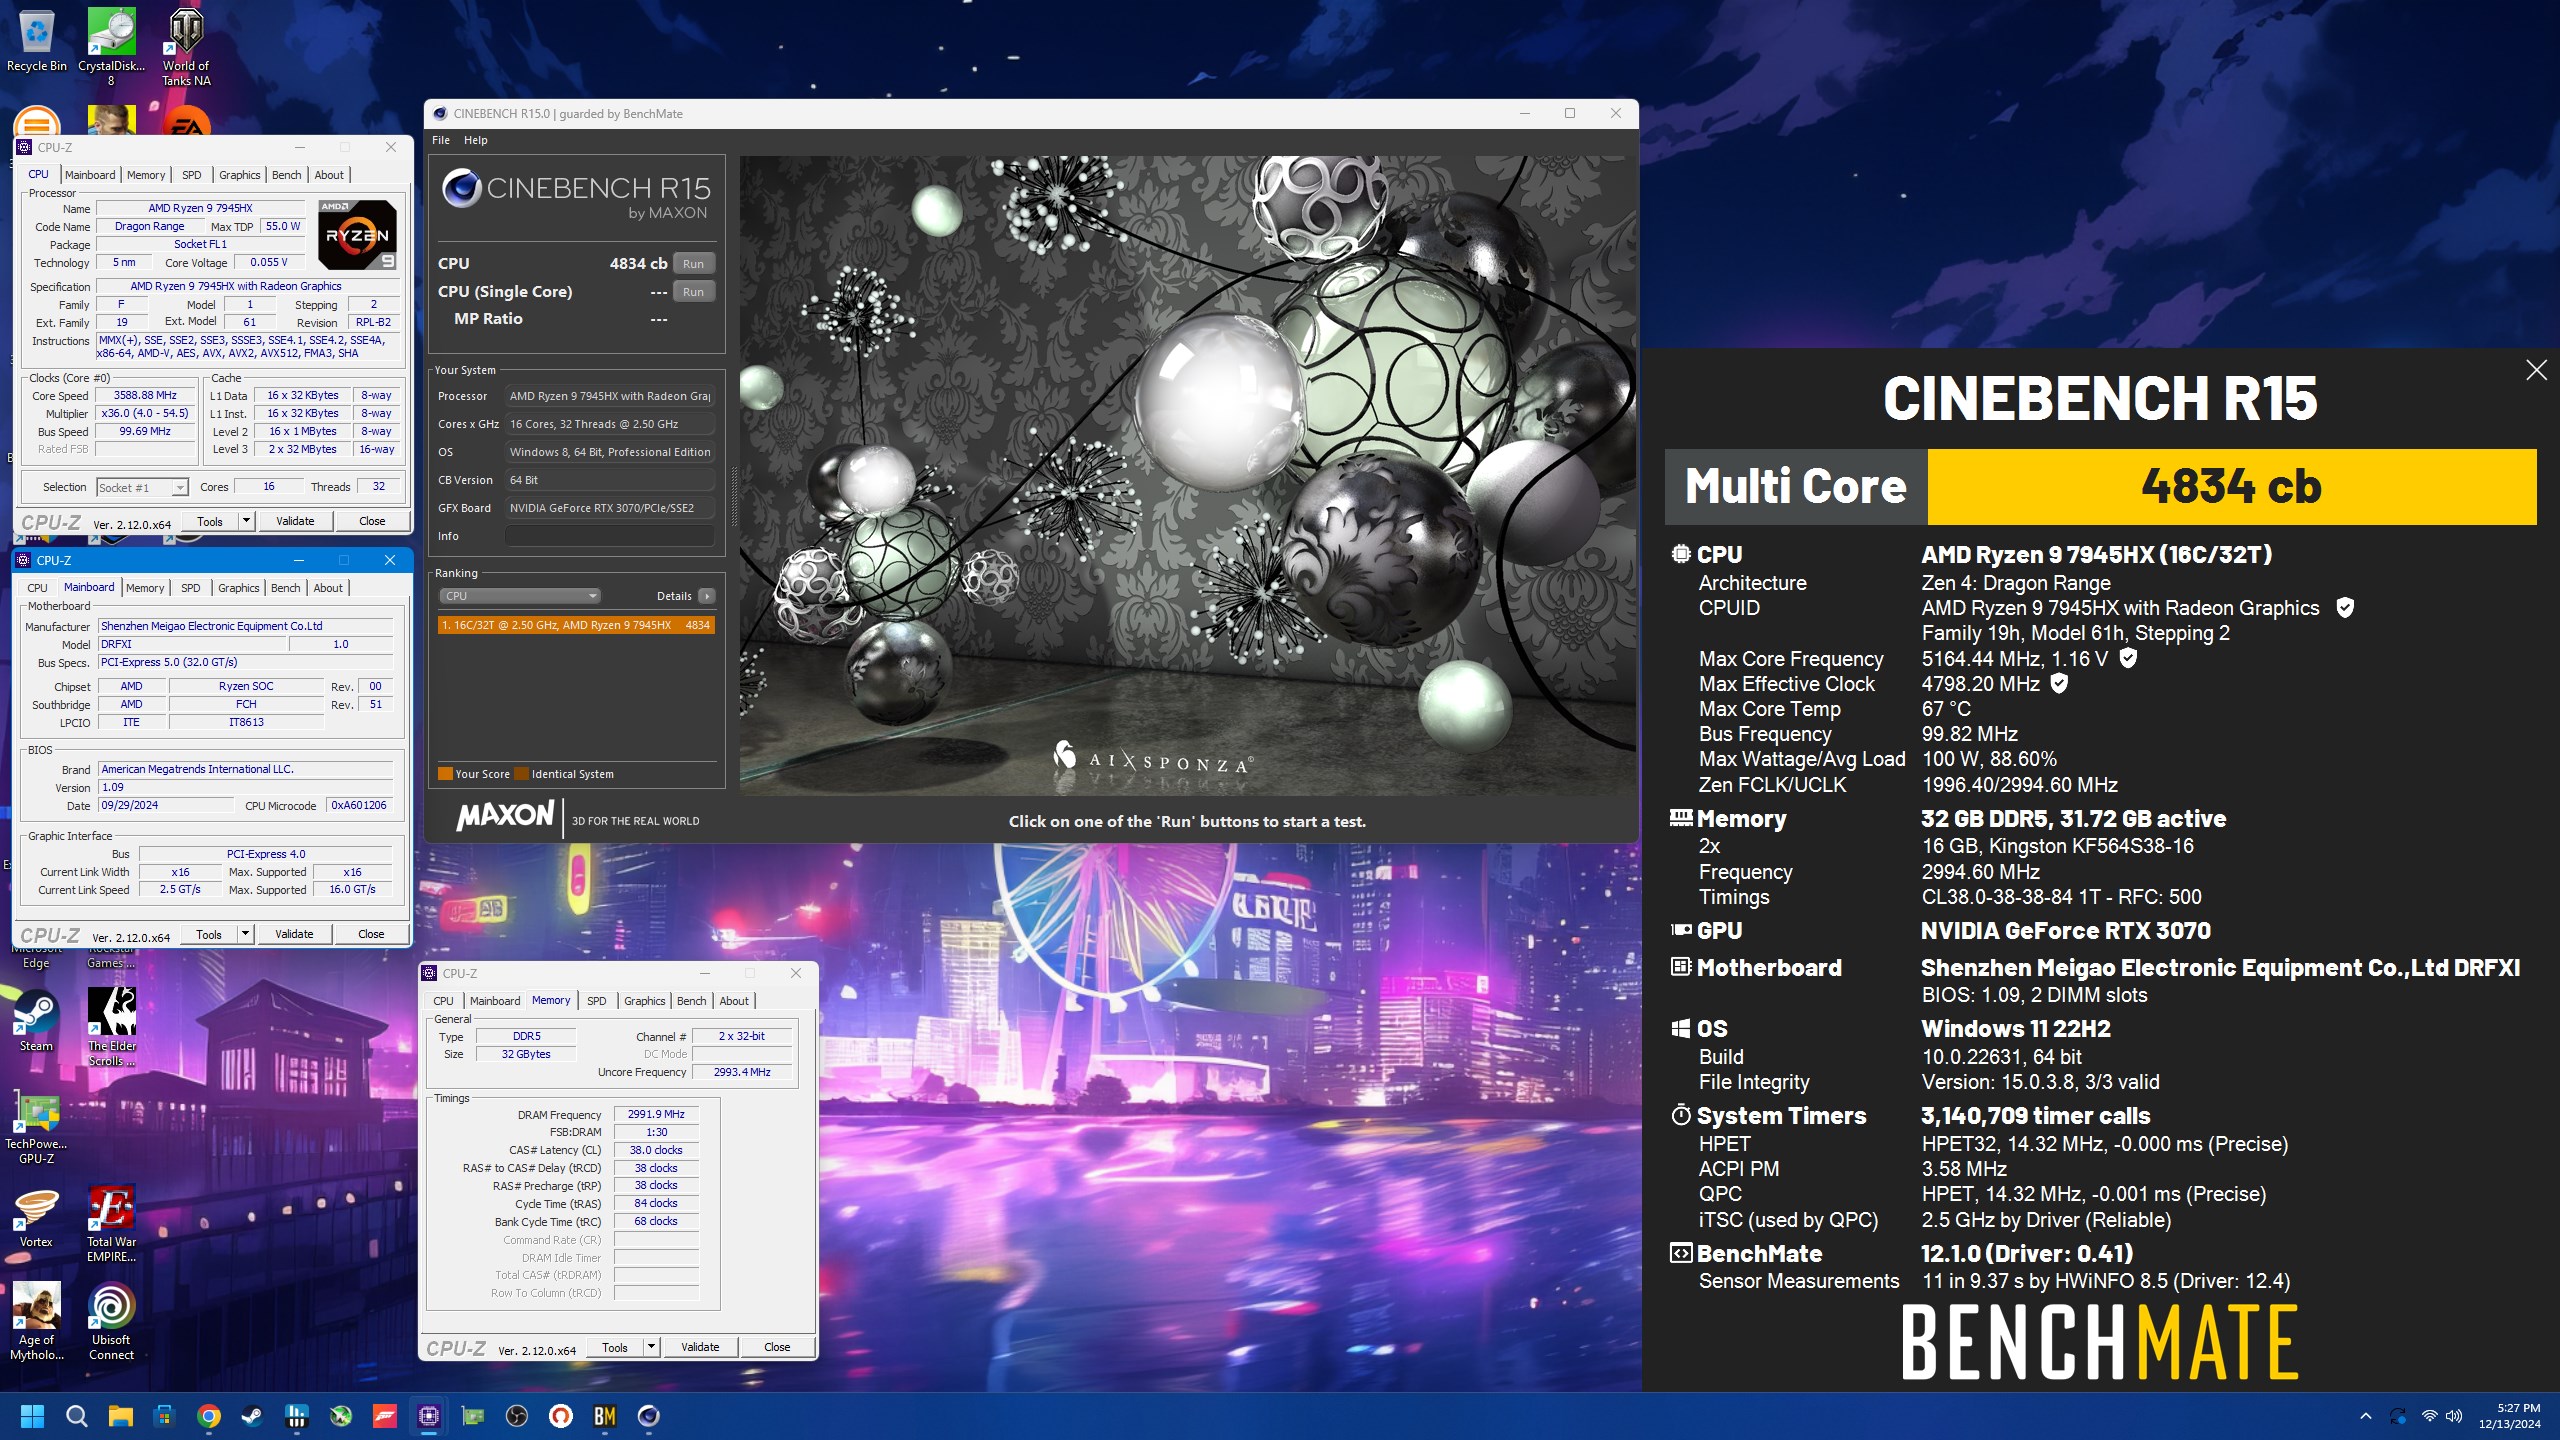The height and width of the screenshot is (1440, 2560).
Task: Open the File menu in Cinebench
Action: (x=441, y=140)
